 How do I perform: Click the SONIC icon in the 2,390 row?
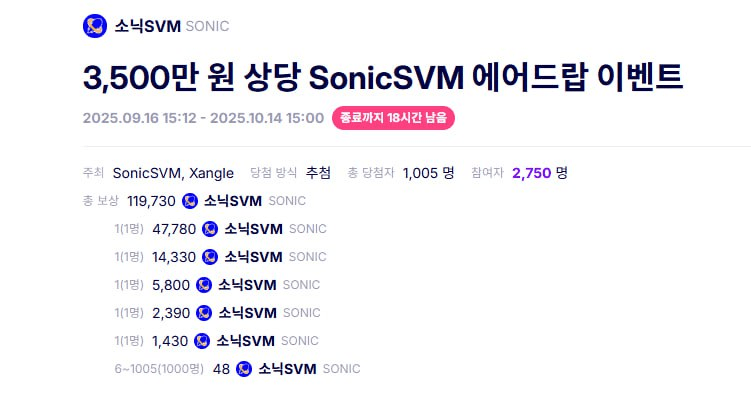pyautogui.click(x=204, y=313)
